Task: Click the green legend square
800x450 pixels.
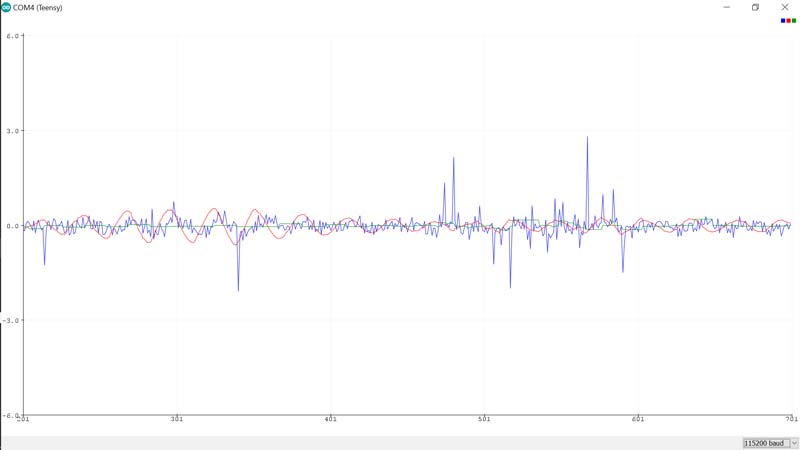Action: click(x=794, y=21)
